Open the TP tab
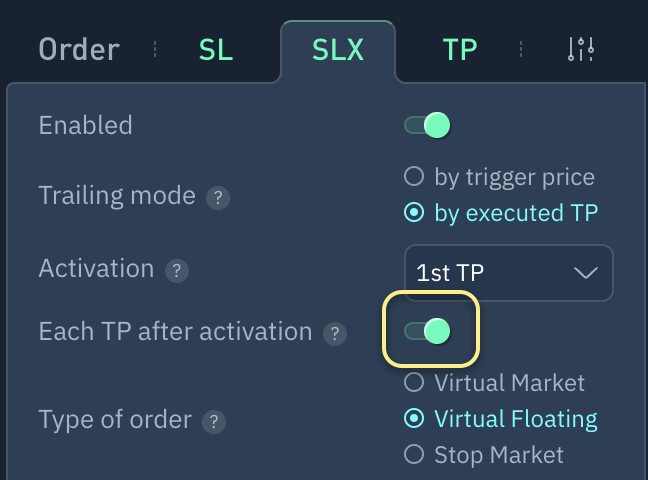 459,50
